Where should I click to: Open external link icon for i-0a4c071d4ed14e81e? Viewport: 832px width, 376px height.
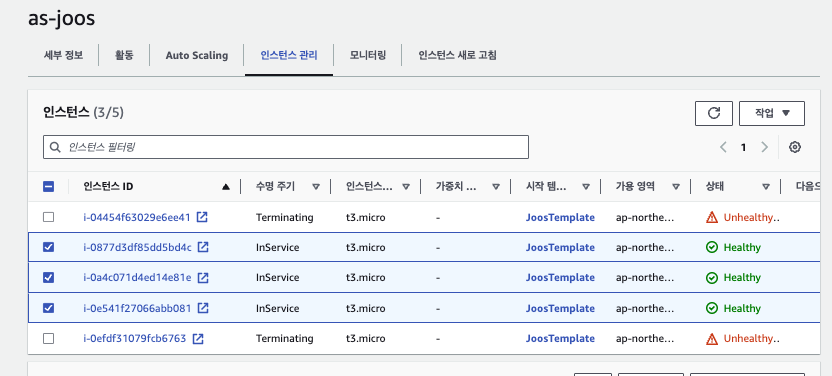point(203,277)
